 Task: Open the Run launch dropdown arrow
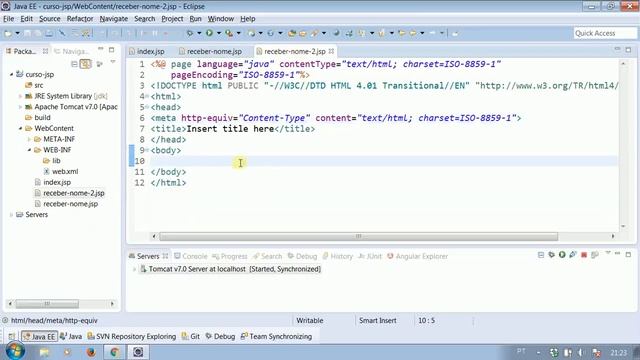(x=219, y=33)
